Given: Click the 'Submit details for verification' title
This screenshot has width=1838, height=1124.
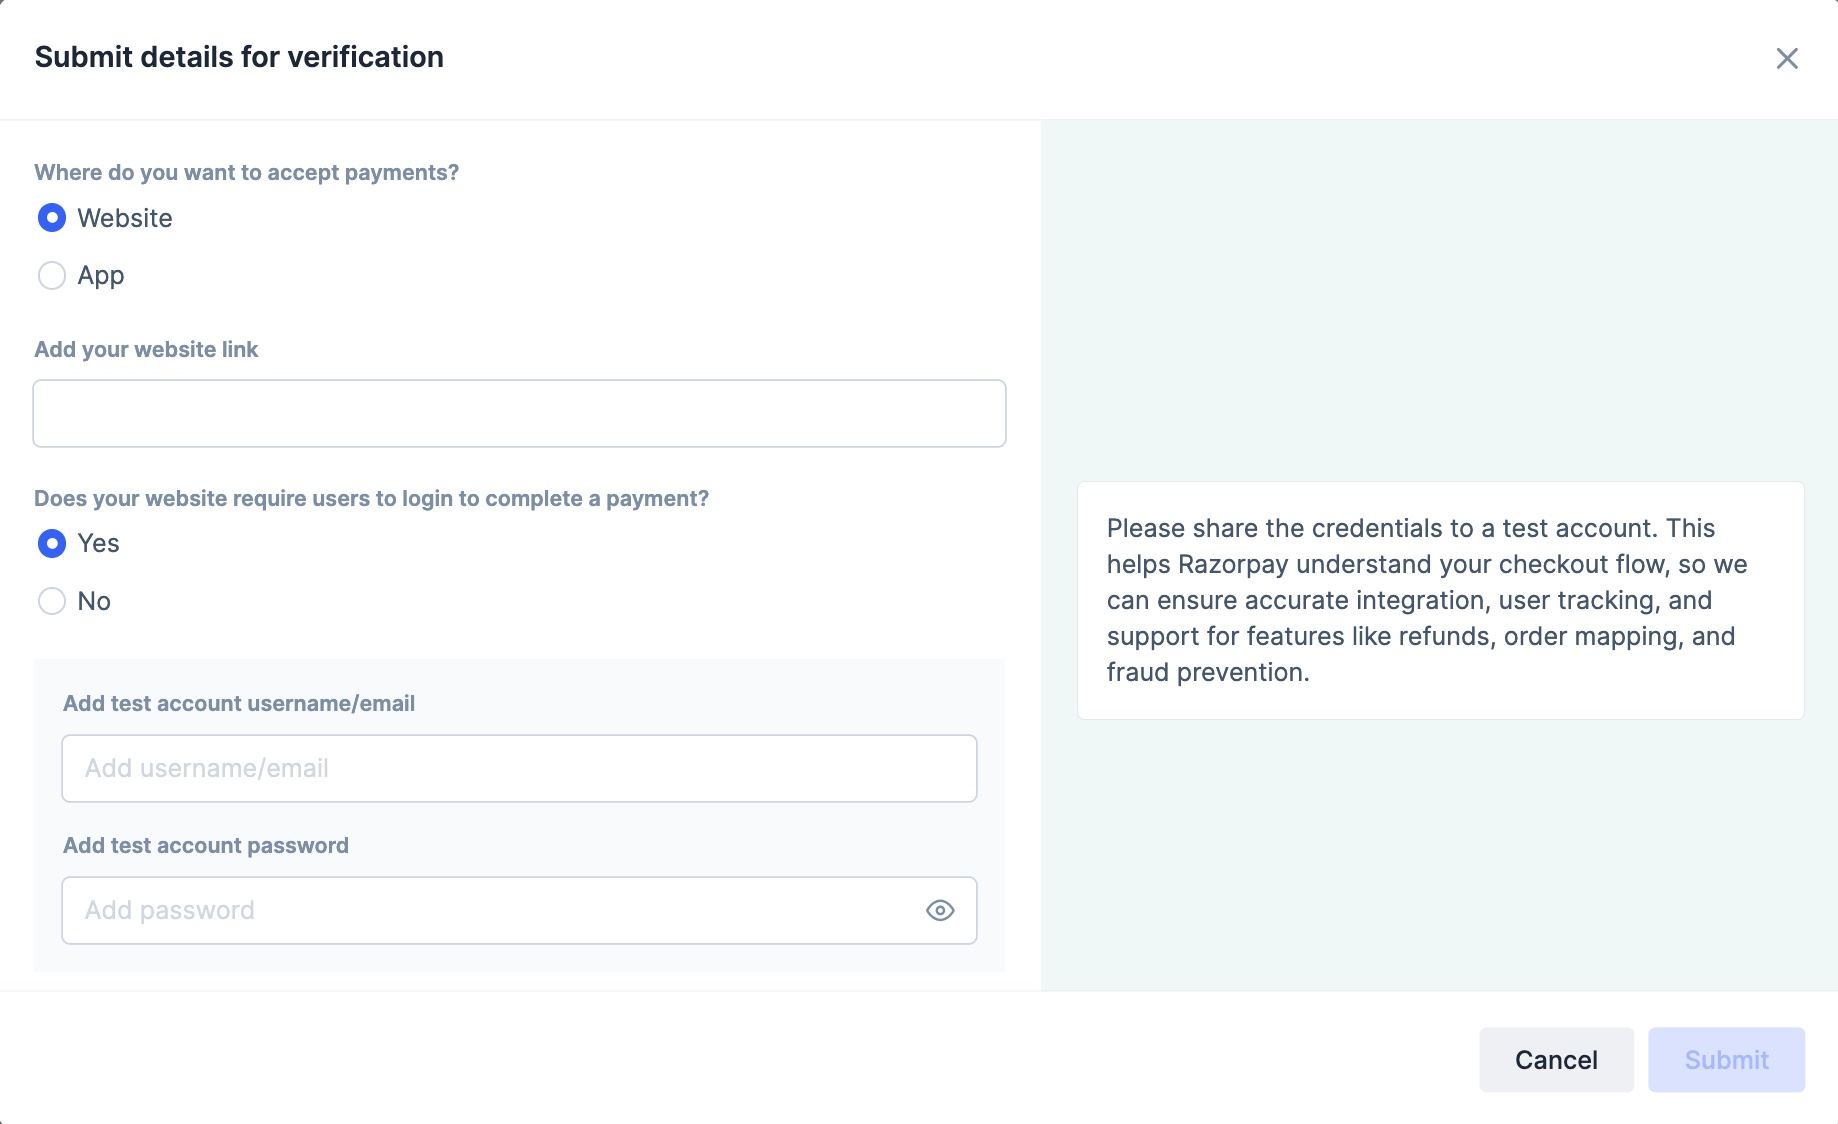Looking at the screenshot, I should 239,57.
